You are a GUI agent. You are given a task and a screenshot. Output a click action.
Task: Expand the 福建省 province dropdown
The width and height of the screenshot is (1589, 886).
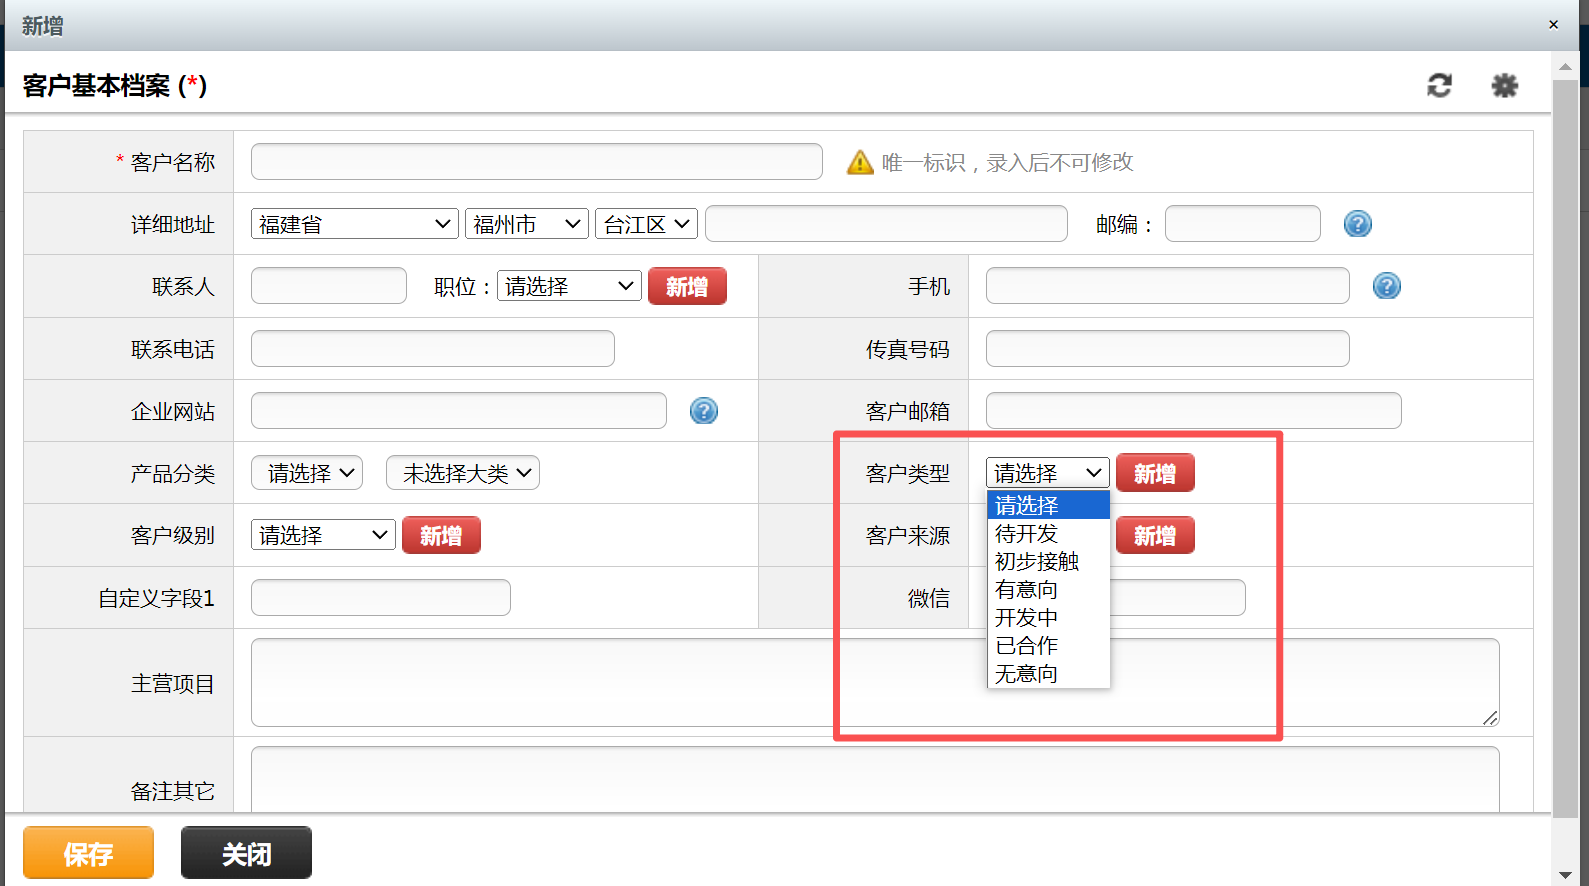(x=354, y=224)
